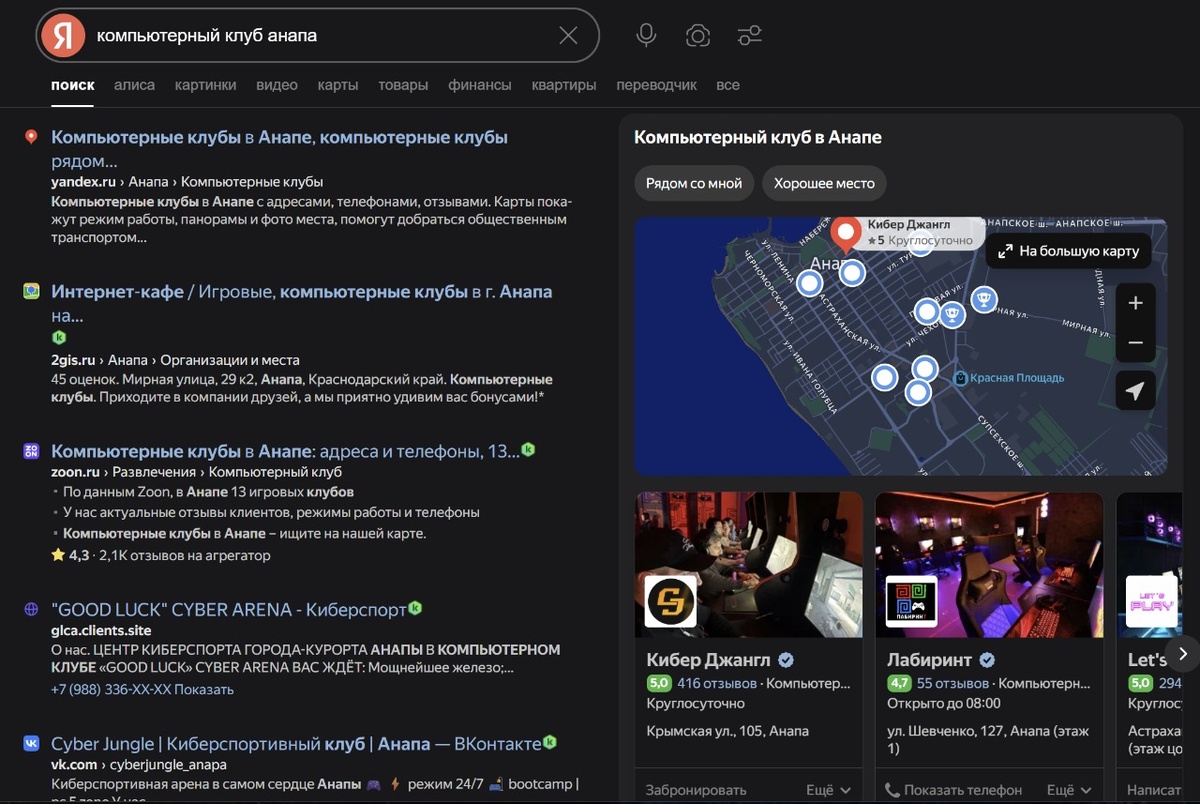Click Крымская ул., 105, Анапа address

pos(728,731)
